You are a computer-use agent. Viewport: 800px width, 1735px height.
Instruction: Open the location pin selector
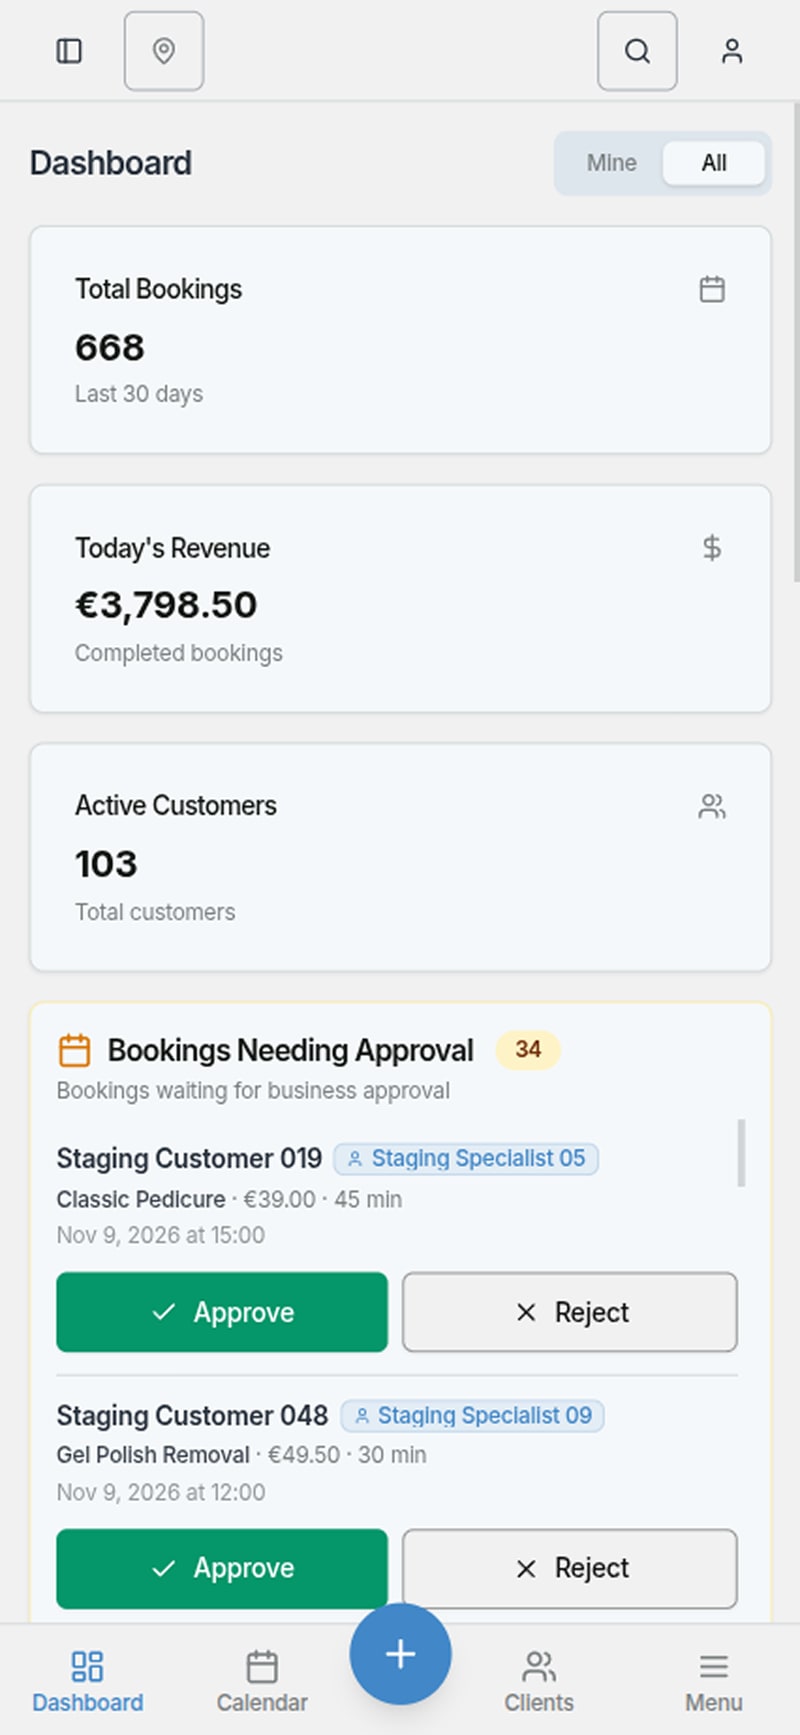164,51
